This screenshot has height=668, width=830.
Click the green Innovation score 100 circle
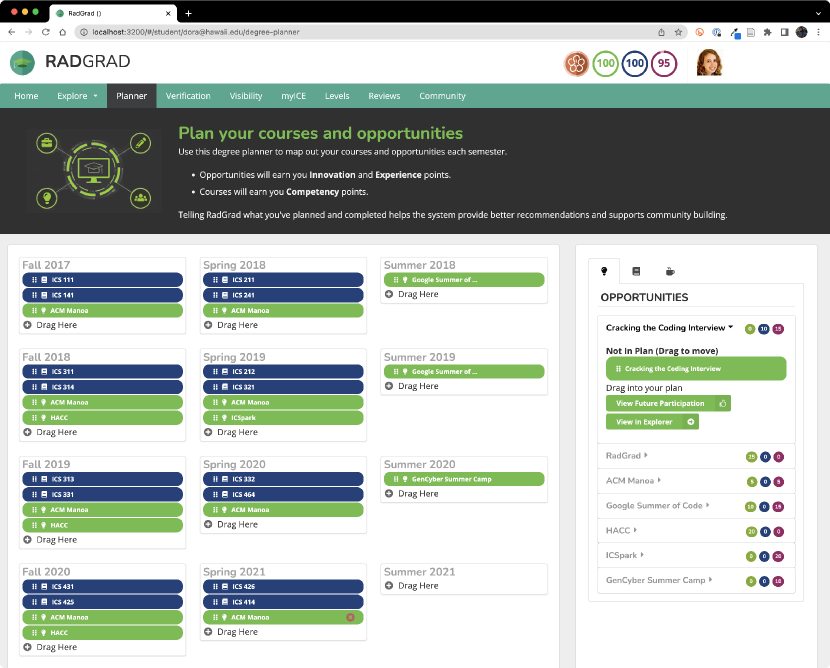point(606,64)
